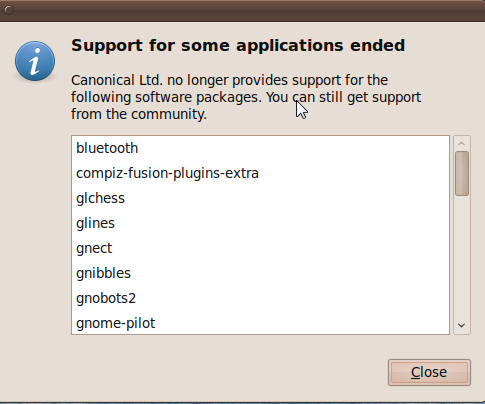The image size is (485, 404).
Task: Click the Close button
Action: [429, 372]
